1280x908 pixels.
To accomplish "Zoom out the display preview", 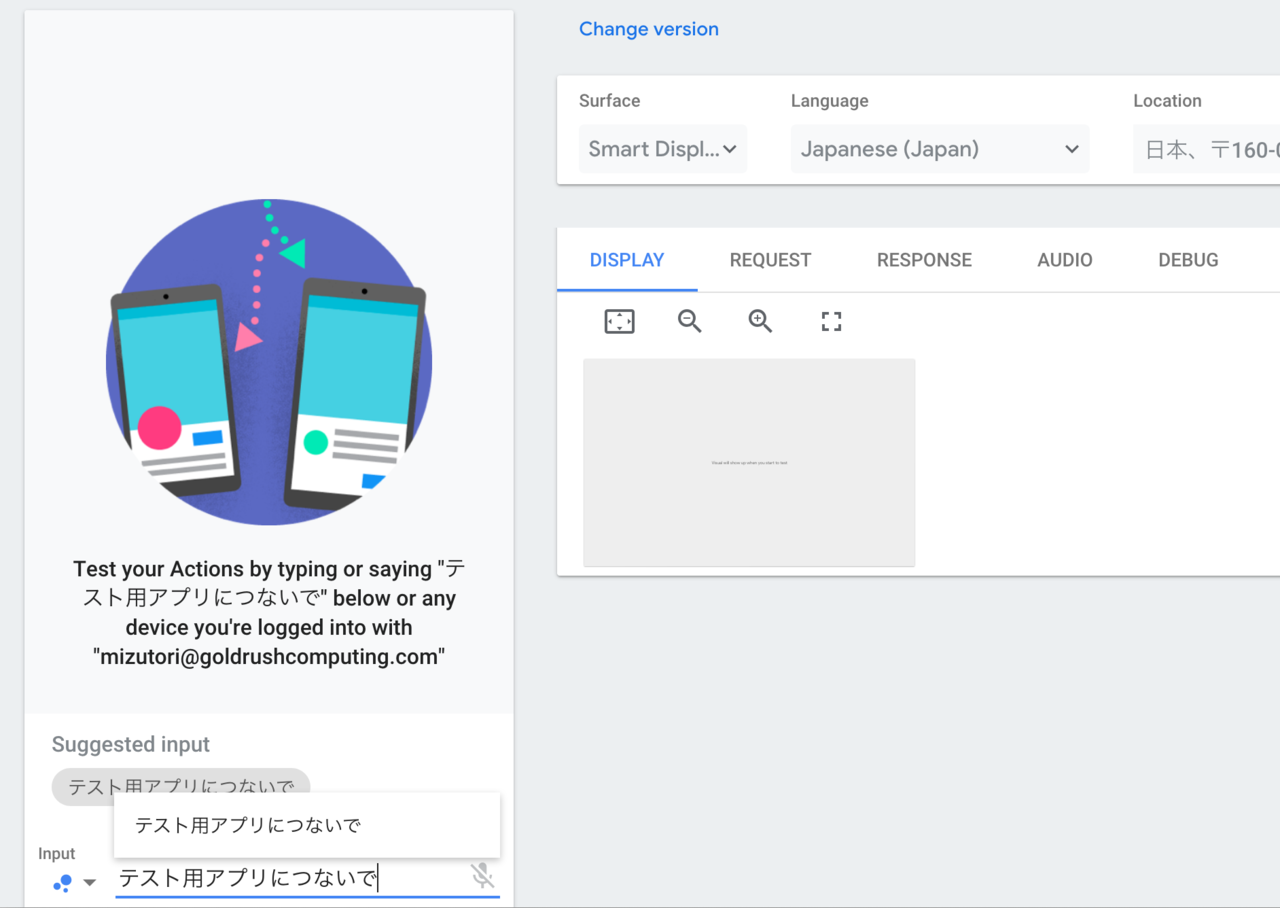I will pyautogui.click(x=689, y=321).
